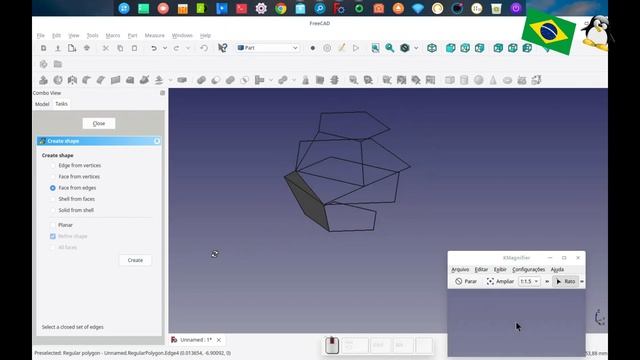Click the New document icon
640x360 pixels.
pos(43,48)
